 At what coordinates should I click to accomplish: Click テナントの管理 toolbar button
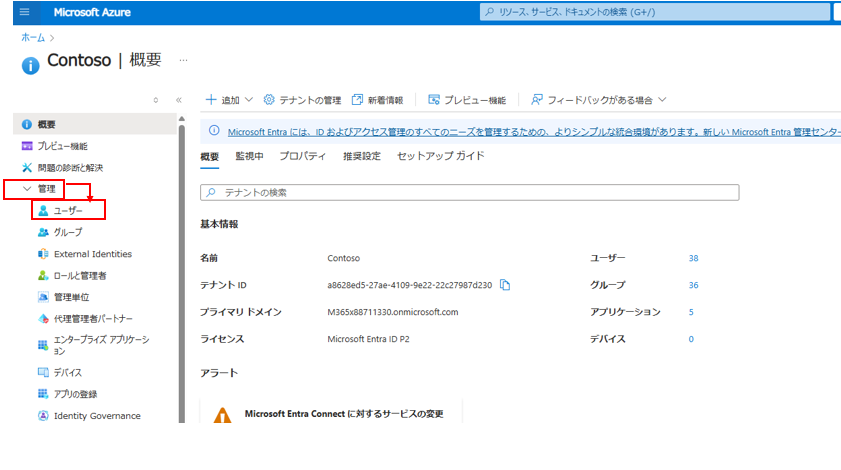[x=303, y=100]
